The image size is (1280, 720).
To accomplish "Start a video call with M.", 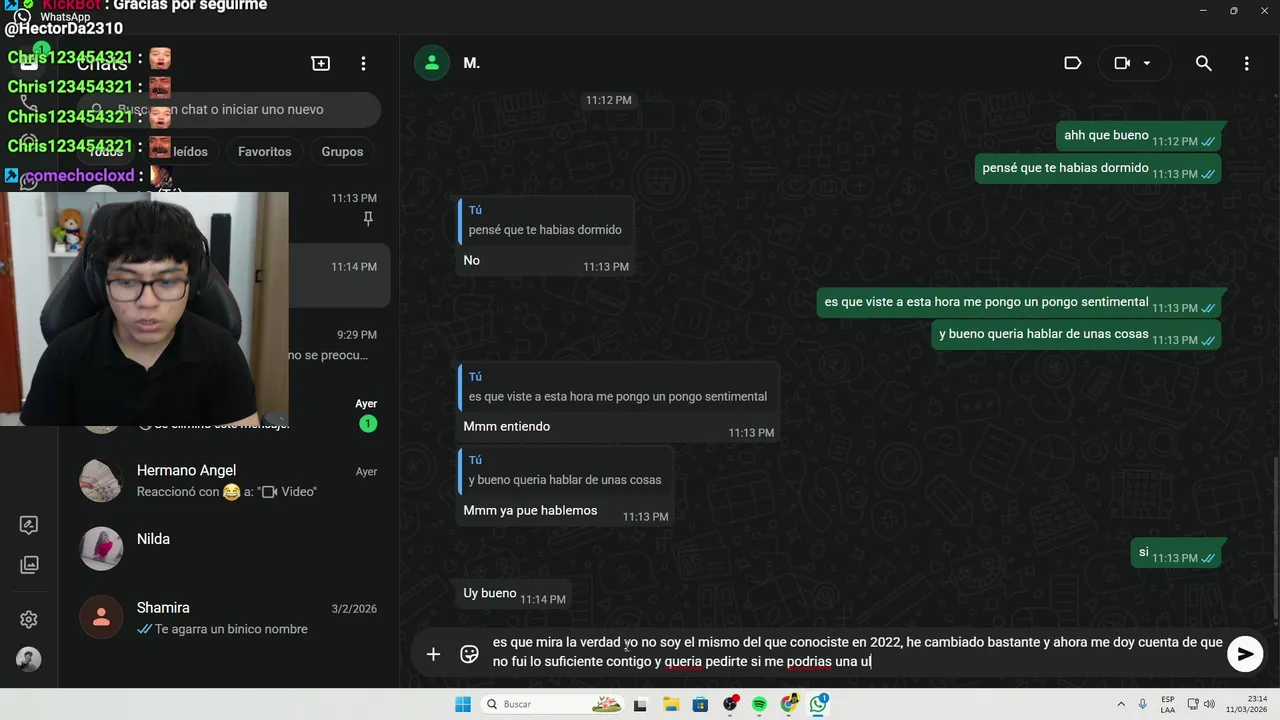I will click(1122, 63).
